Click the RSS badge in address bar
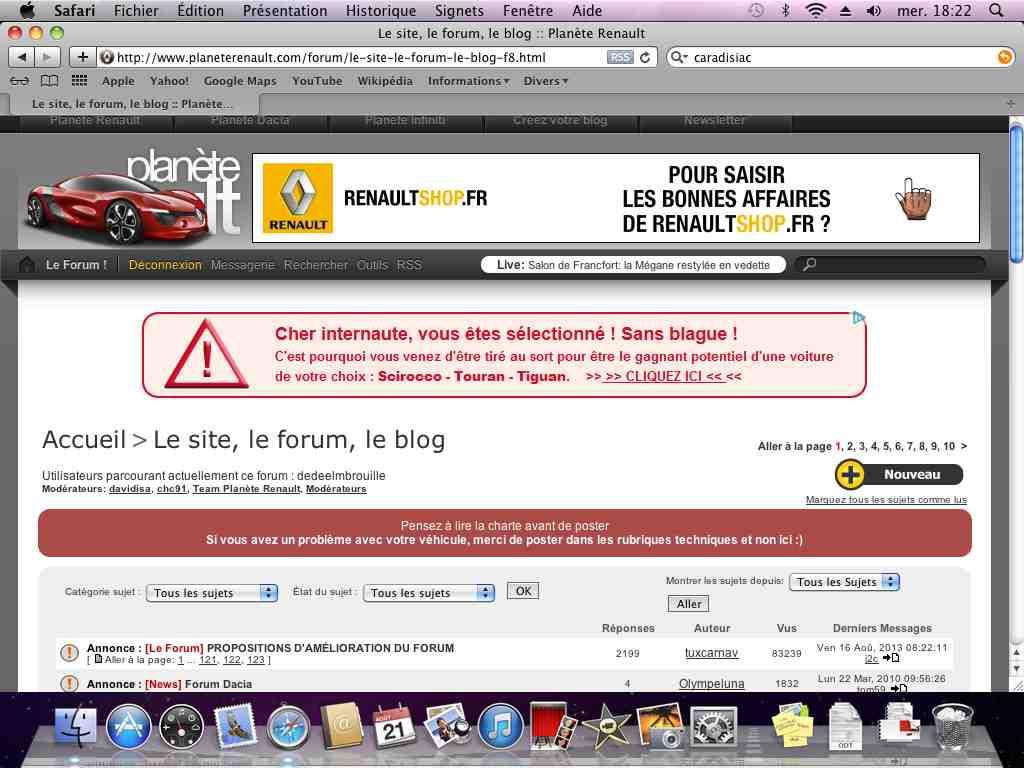This screenshot has width=1024, height=768. (x=620, y=57)
